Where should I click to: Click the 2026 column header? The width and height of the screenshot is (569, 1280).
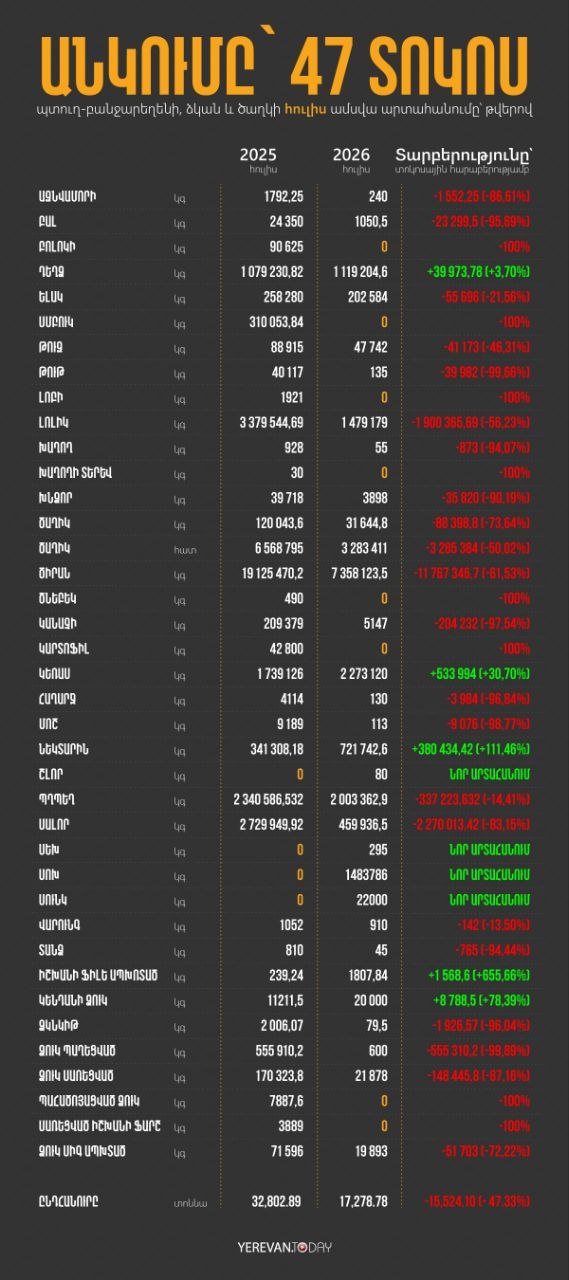click(x=351, y=155)
